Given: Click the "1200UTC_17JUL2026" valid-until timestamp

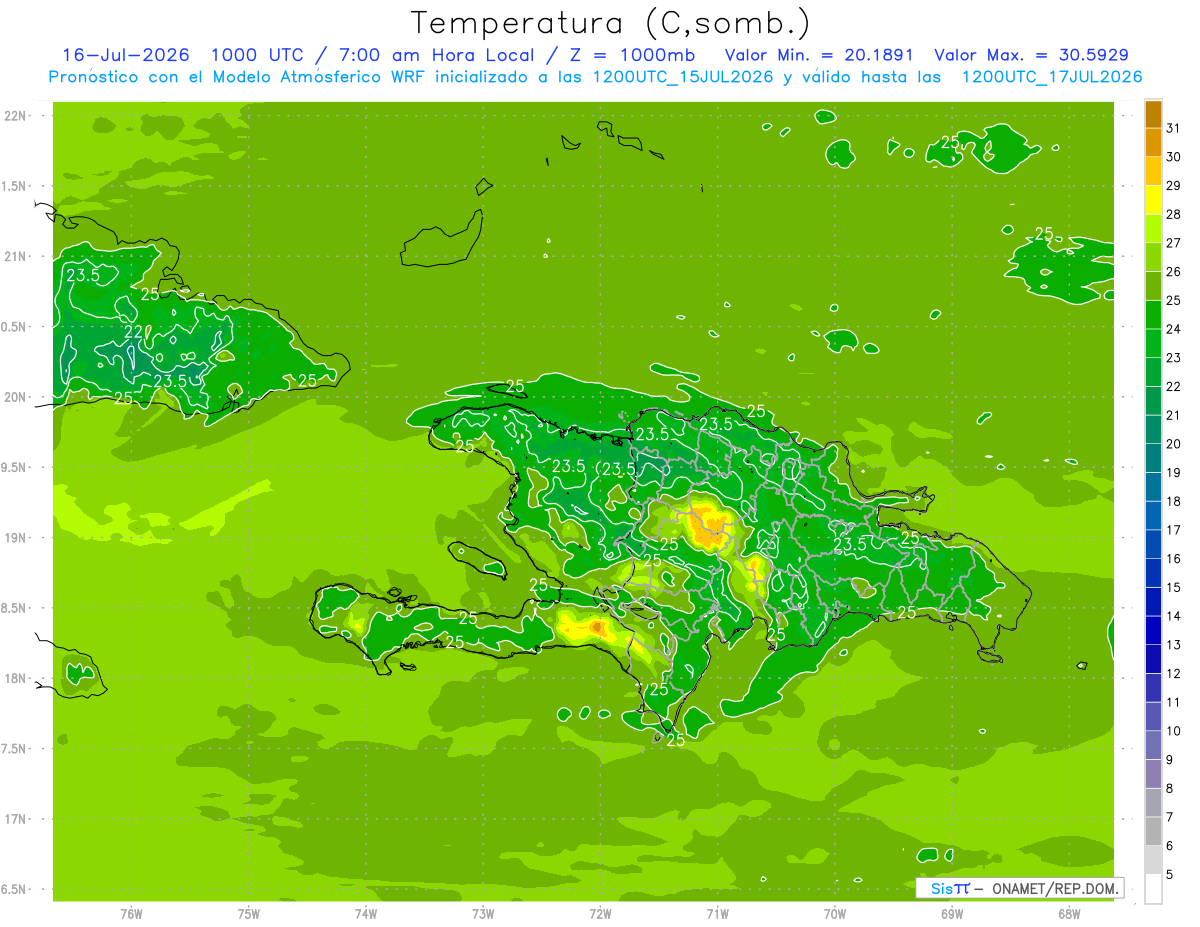Looking at the screenshot, I should (1052, 77).
